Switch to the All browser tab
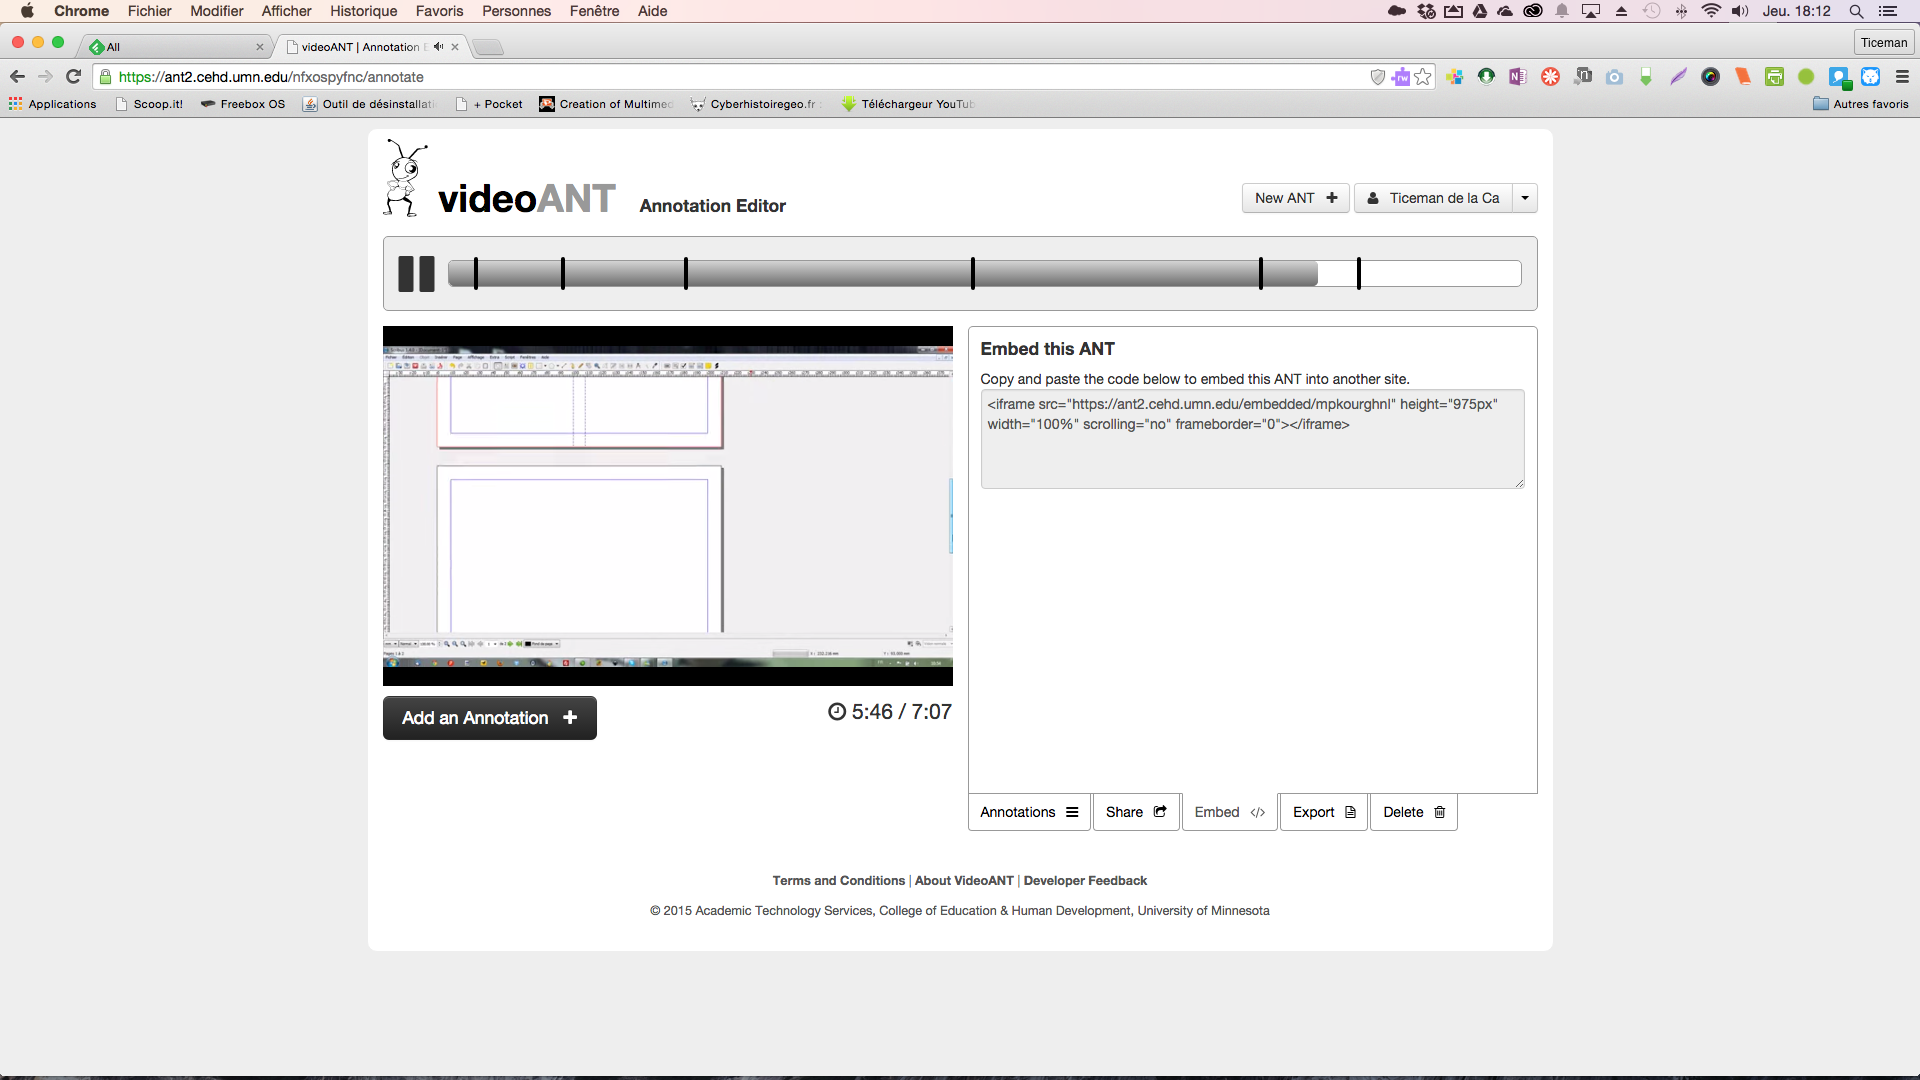Viewport: 1920px width, 1080px height. coord(175,47)
